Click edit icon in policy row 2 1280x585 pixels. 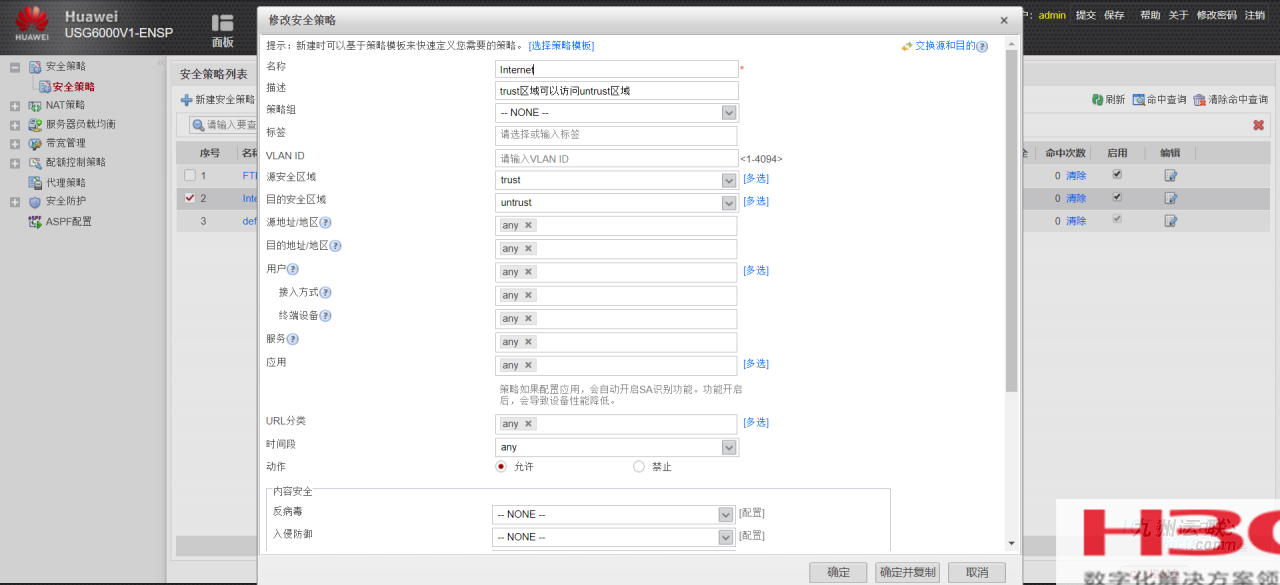point(1171,198)
